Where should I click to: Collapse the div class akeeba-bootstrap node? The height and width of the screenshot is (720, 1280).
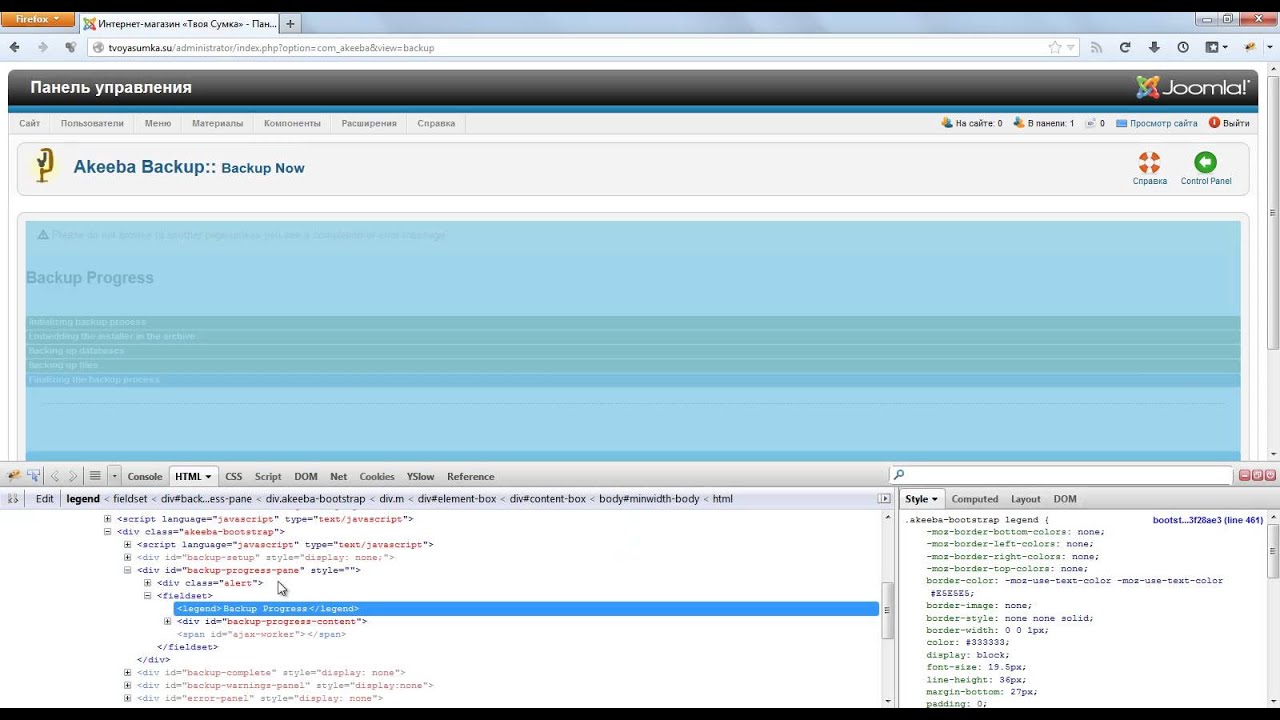(x=108, y=532)
